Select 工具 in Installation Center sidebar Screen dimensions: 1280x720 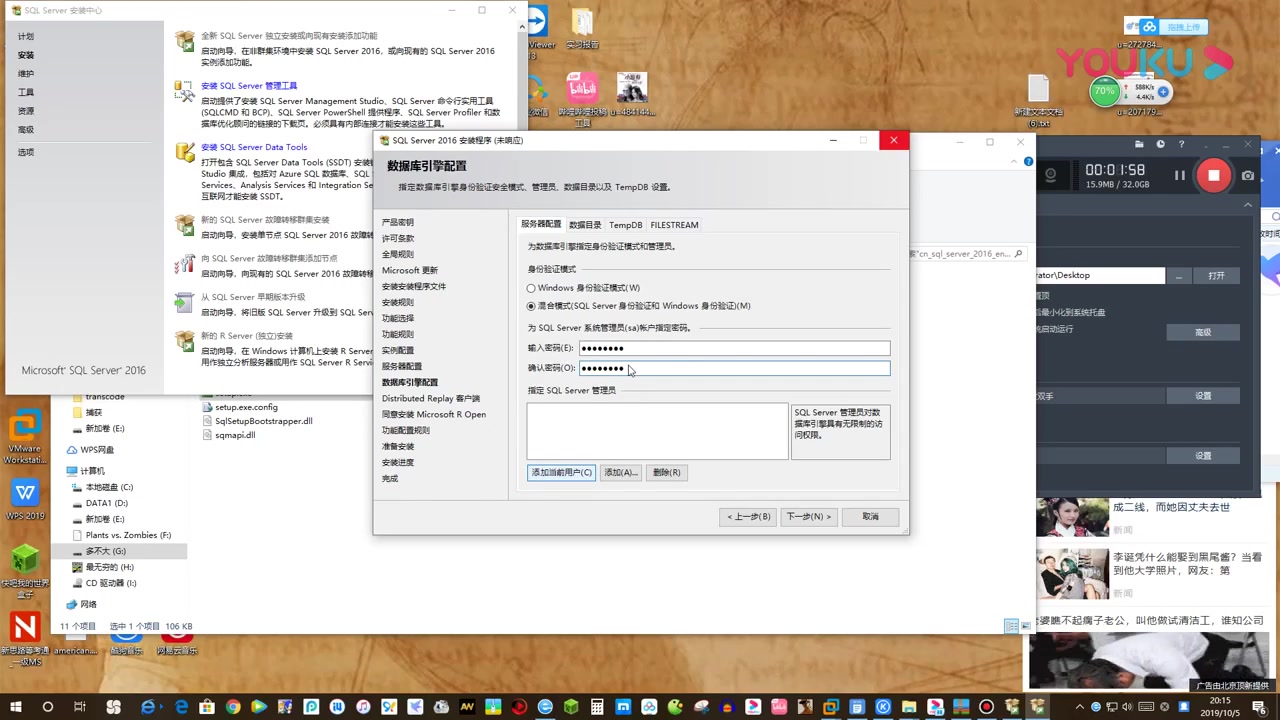pos(26,92)
